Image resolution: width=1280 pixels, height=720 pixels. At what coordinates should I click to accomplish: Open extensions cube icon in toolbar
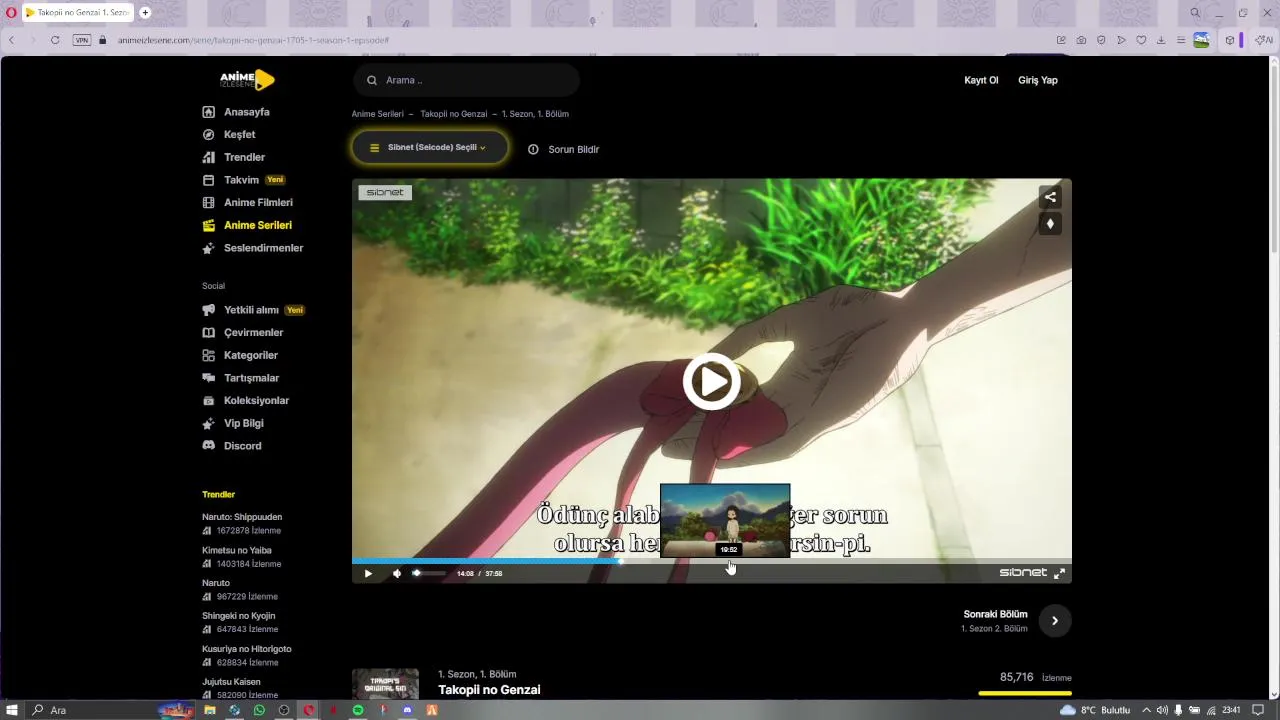point(1230,40)
